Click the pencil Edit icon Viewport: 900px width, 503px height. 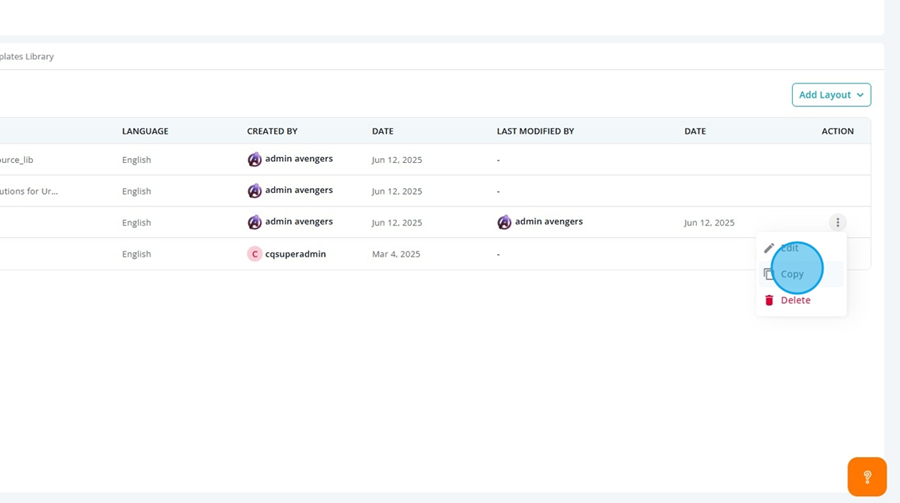click(769, 248)
